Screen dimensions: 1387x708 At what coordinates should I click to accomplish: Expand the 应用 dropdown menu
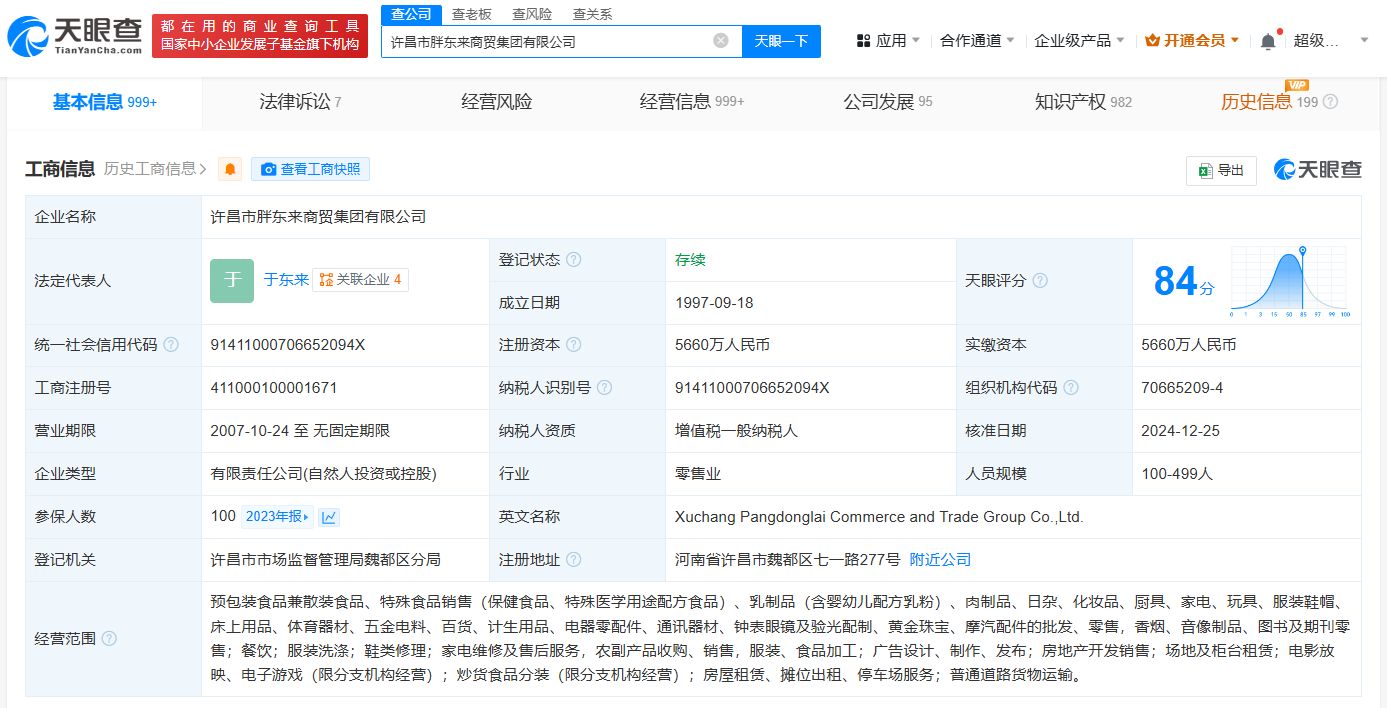pos(889,41)
